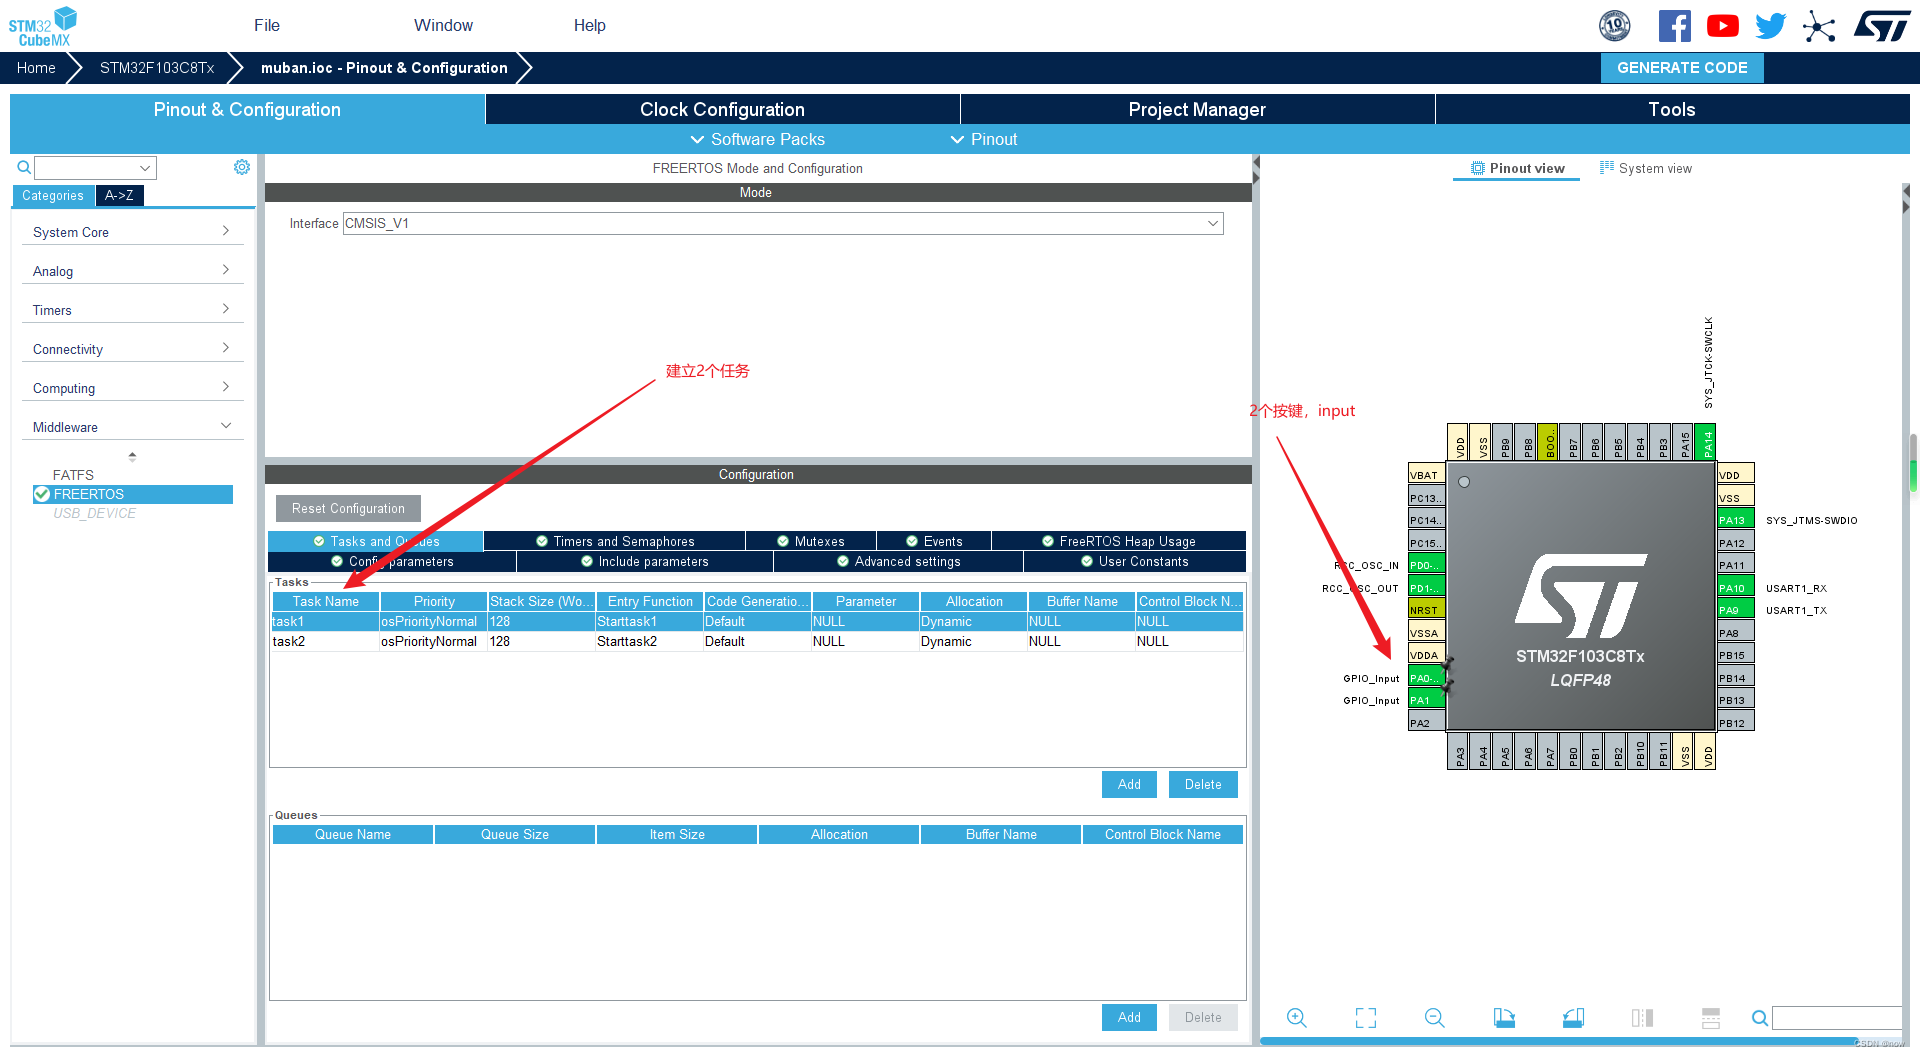Fit the chip to the view

pyautogui.click(x=1366, y=1017)
